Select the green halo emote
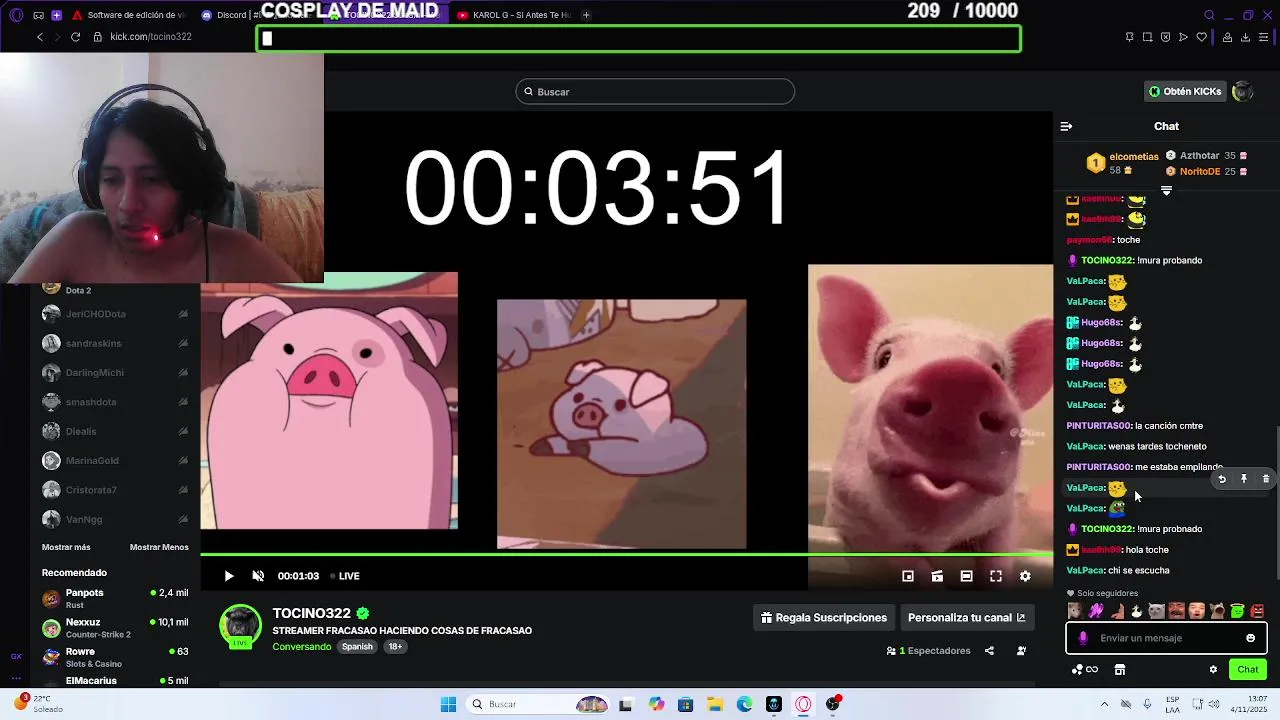The height and width of the screenshot is (720, 1280). click(1237, 611)
